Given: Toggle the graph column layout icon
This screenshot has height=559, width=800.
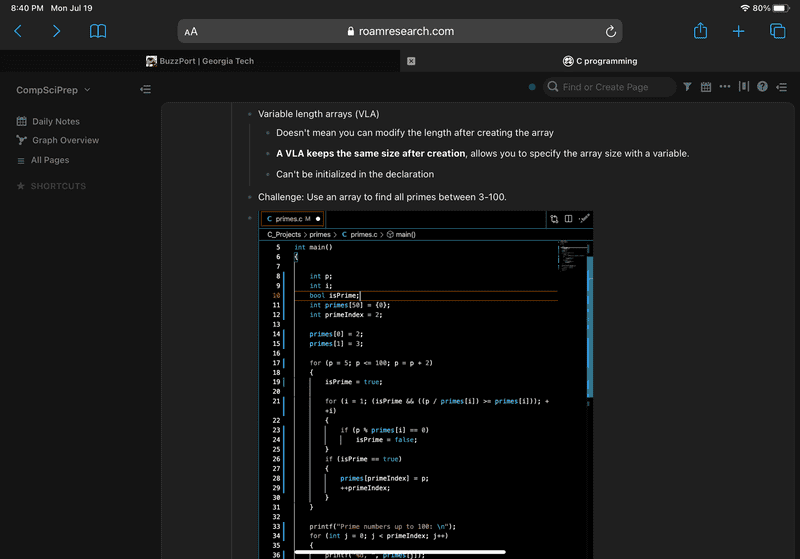Looking at the screenshot, I should click(743, 88).
